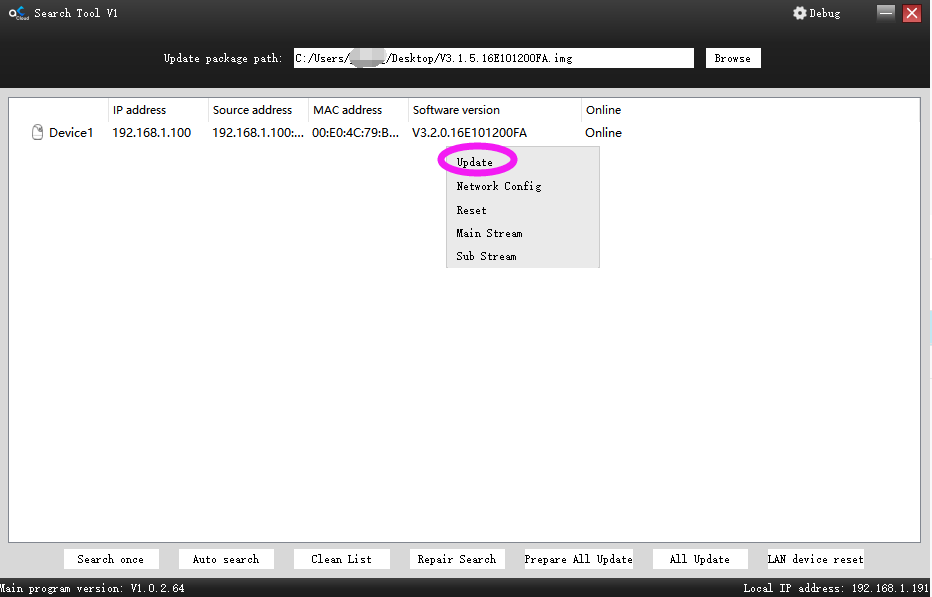The width and height of the screenshot is (932, 597).
Task: Click Device1's Online status cell
Action: click(603, 133)
